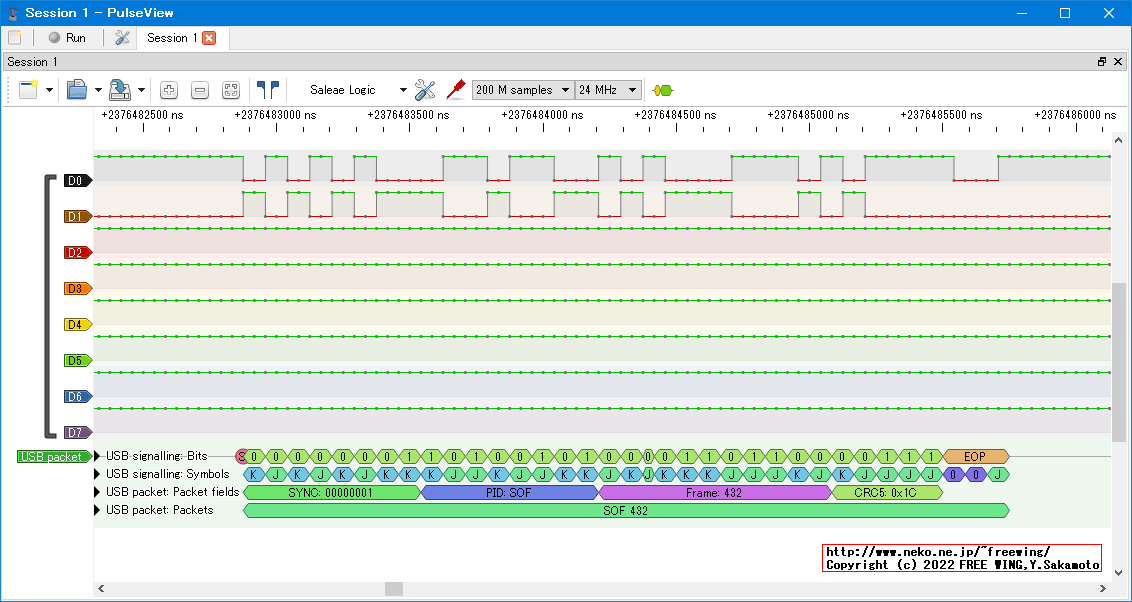Click the horizontal scrollbar thumb
This screenshot has height=602, width=1132.
click(x=393, y=589)
